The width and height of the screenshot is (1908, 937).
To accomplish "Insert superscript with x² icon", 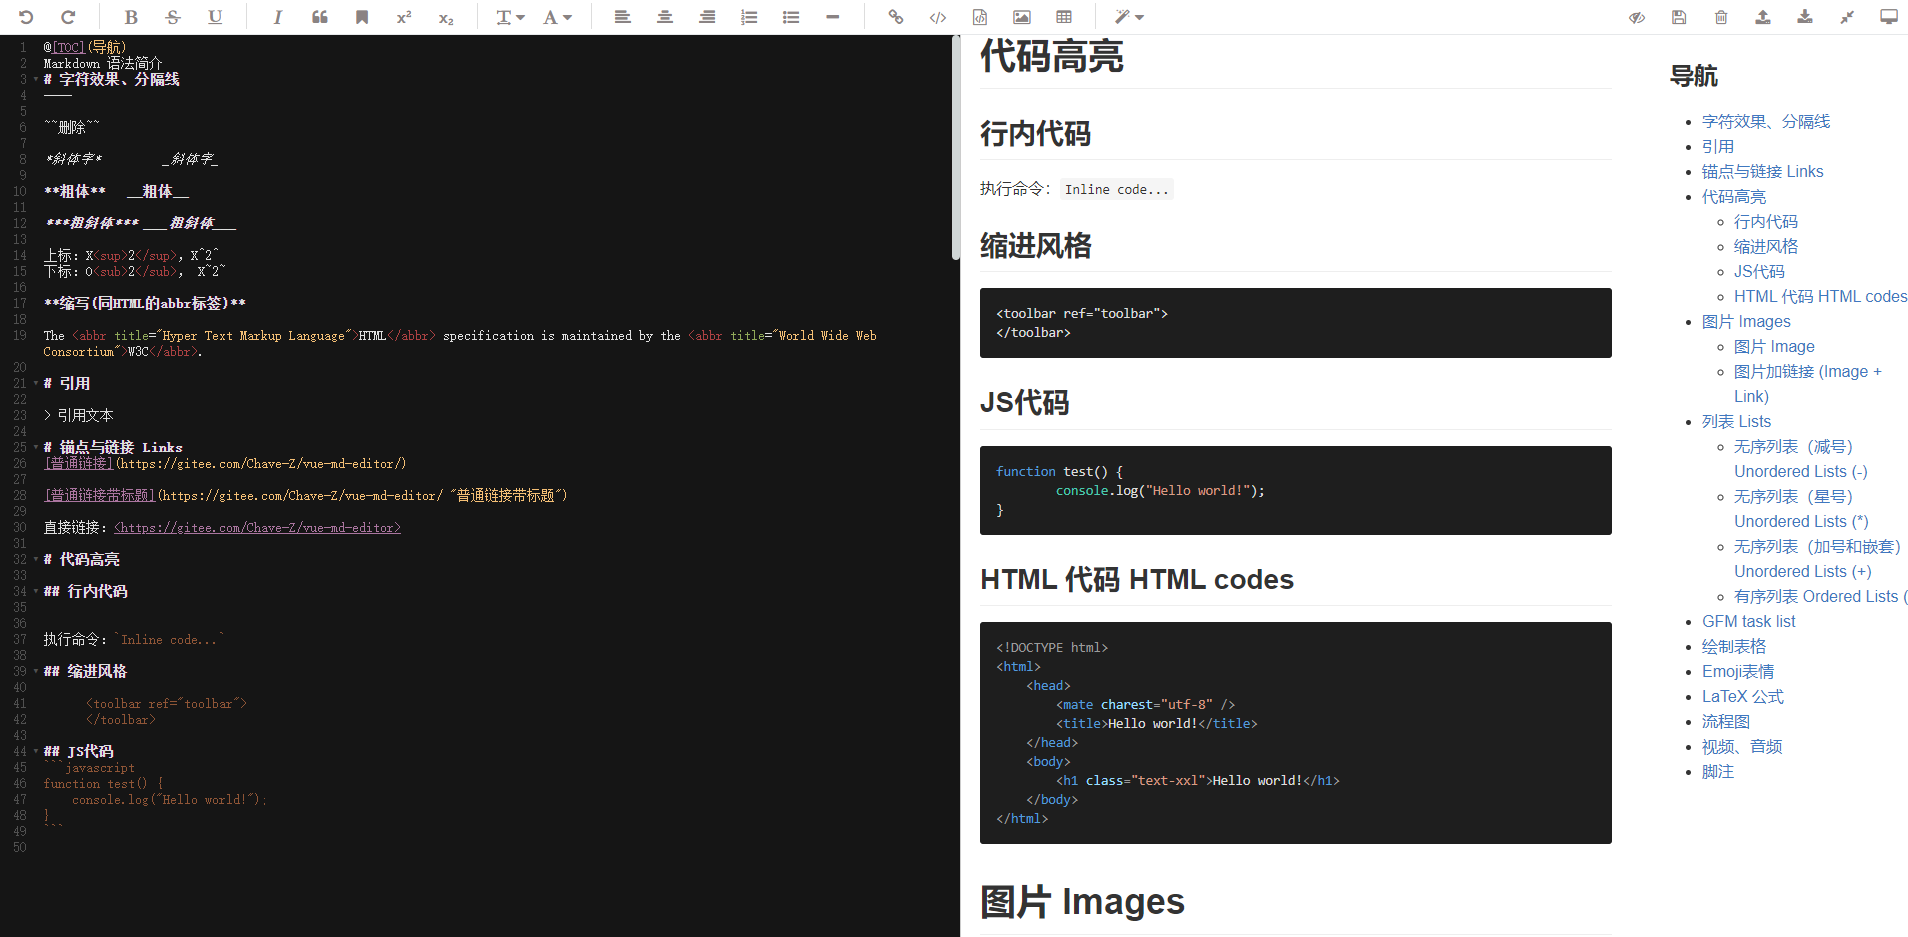I will [404, 17].
